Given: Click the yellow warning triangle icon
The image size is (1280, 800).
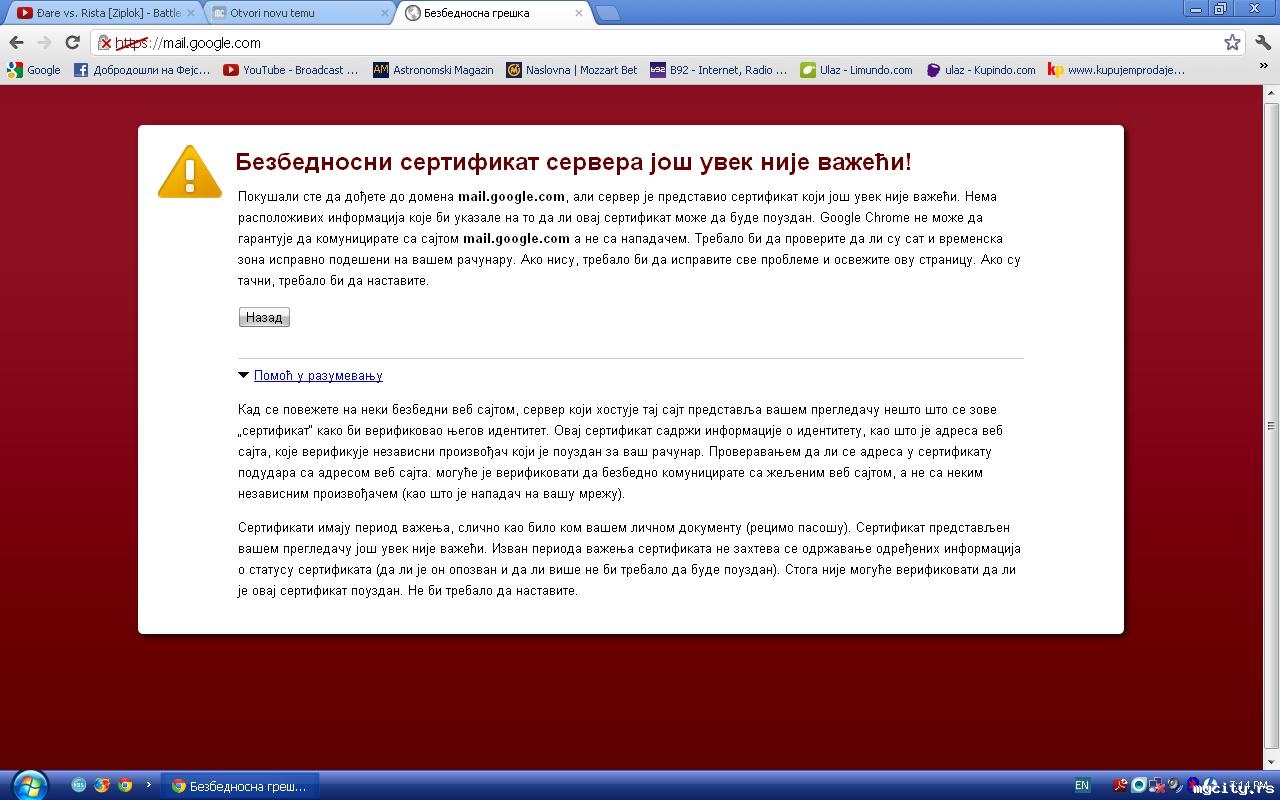Looking at the screenshot, I should 190,171.
